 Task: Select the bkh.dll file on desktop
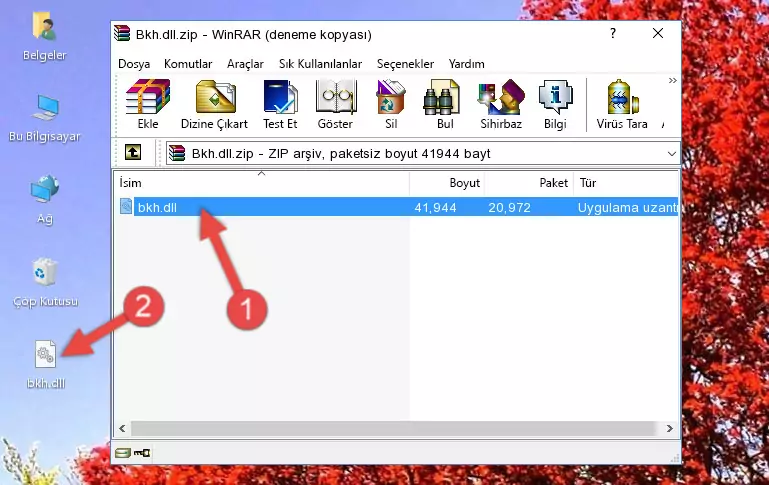46,354
